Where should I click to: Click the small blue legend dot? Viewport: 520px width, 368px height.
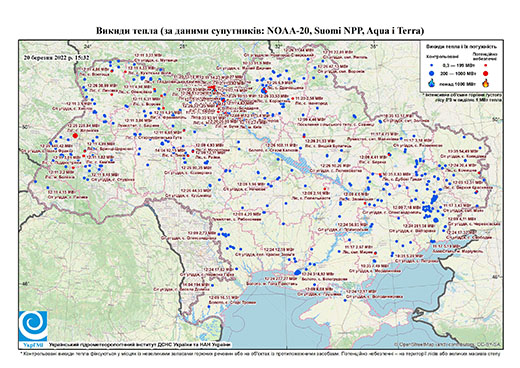432,66
